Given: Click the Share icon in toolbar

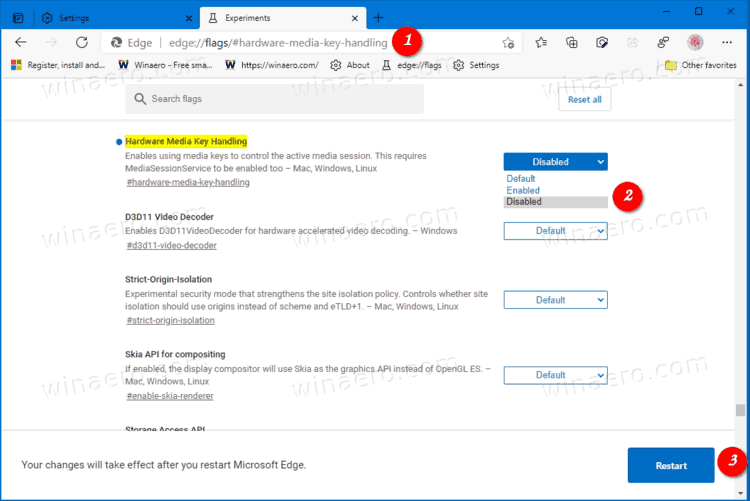Looking at the screenshot, I should pos(632,43).
